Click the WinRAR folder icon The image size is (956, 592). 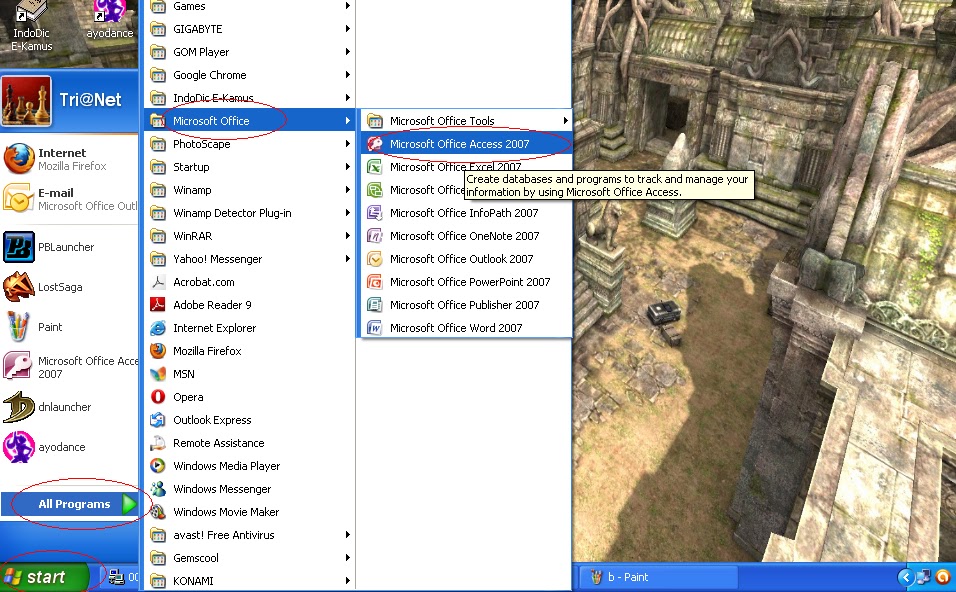coord(158,236)
